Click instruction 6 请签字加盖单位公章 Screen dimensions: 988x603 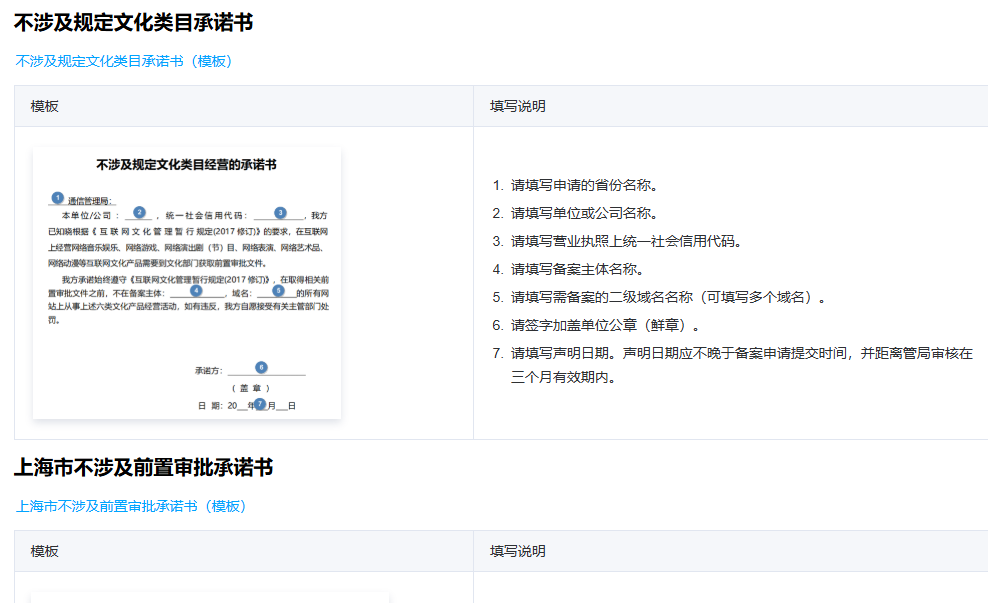click(605, 325)
